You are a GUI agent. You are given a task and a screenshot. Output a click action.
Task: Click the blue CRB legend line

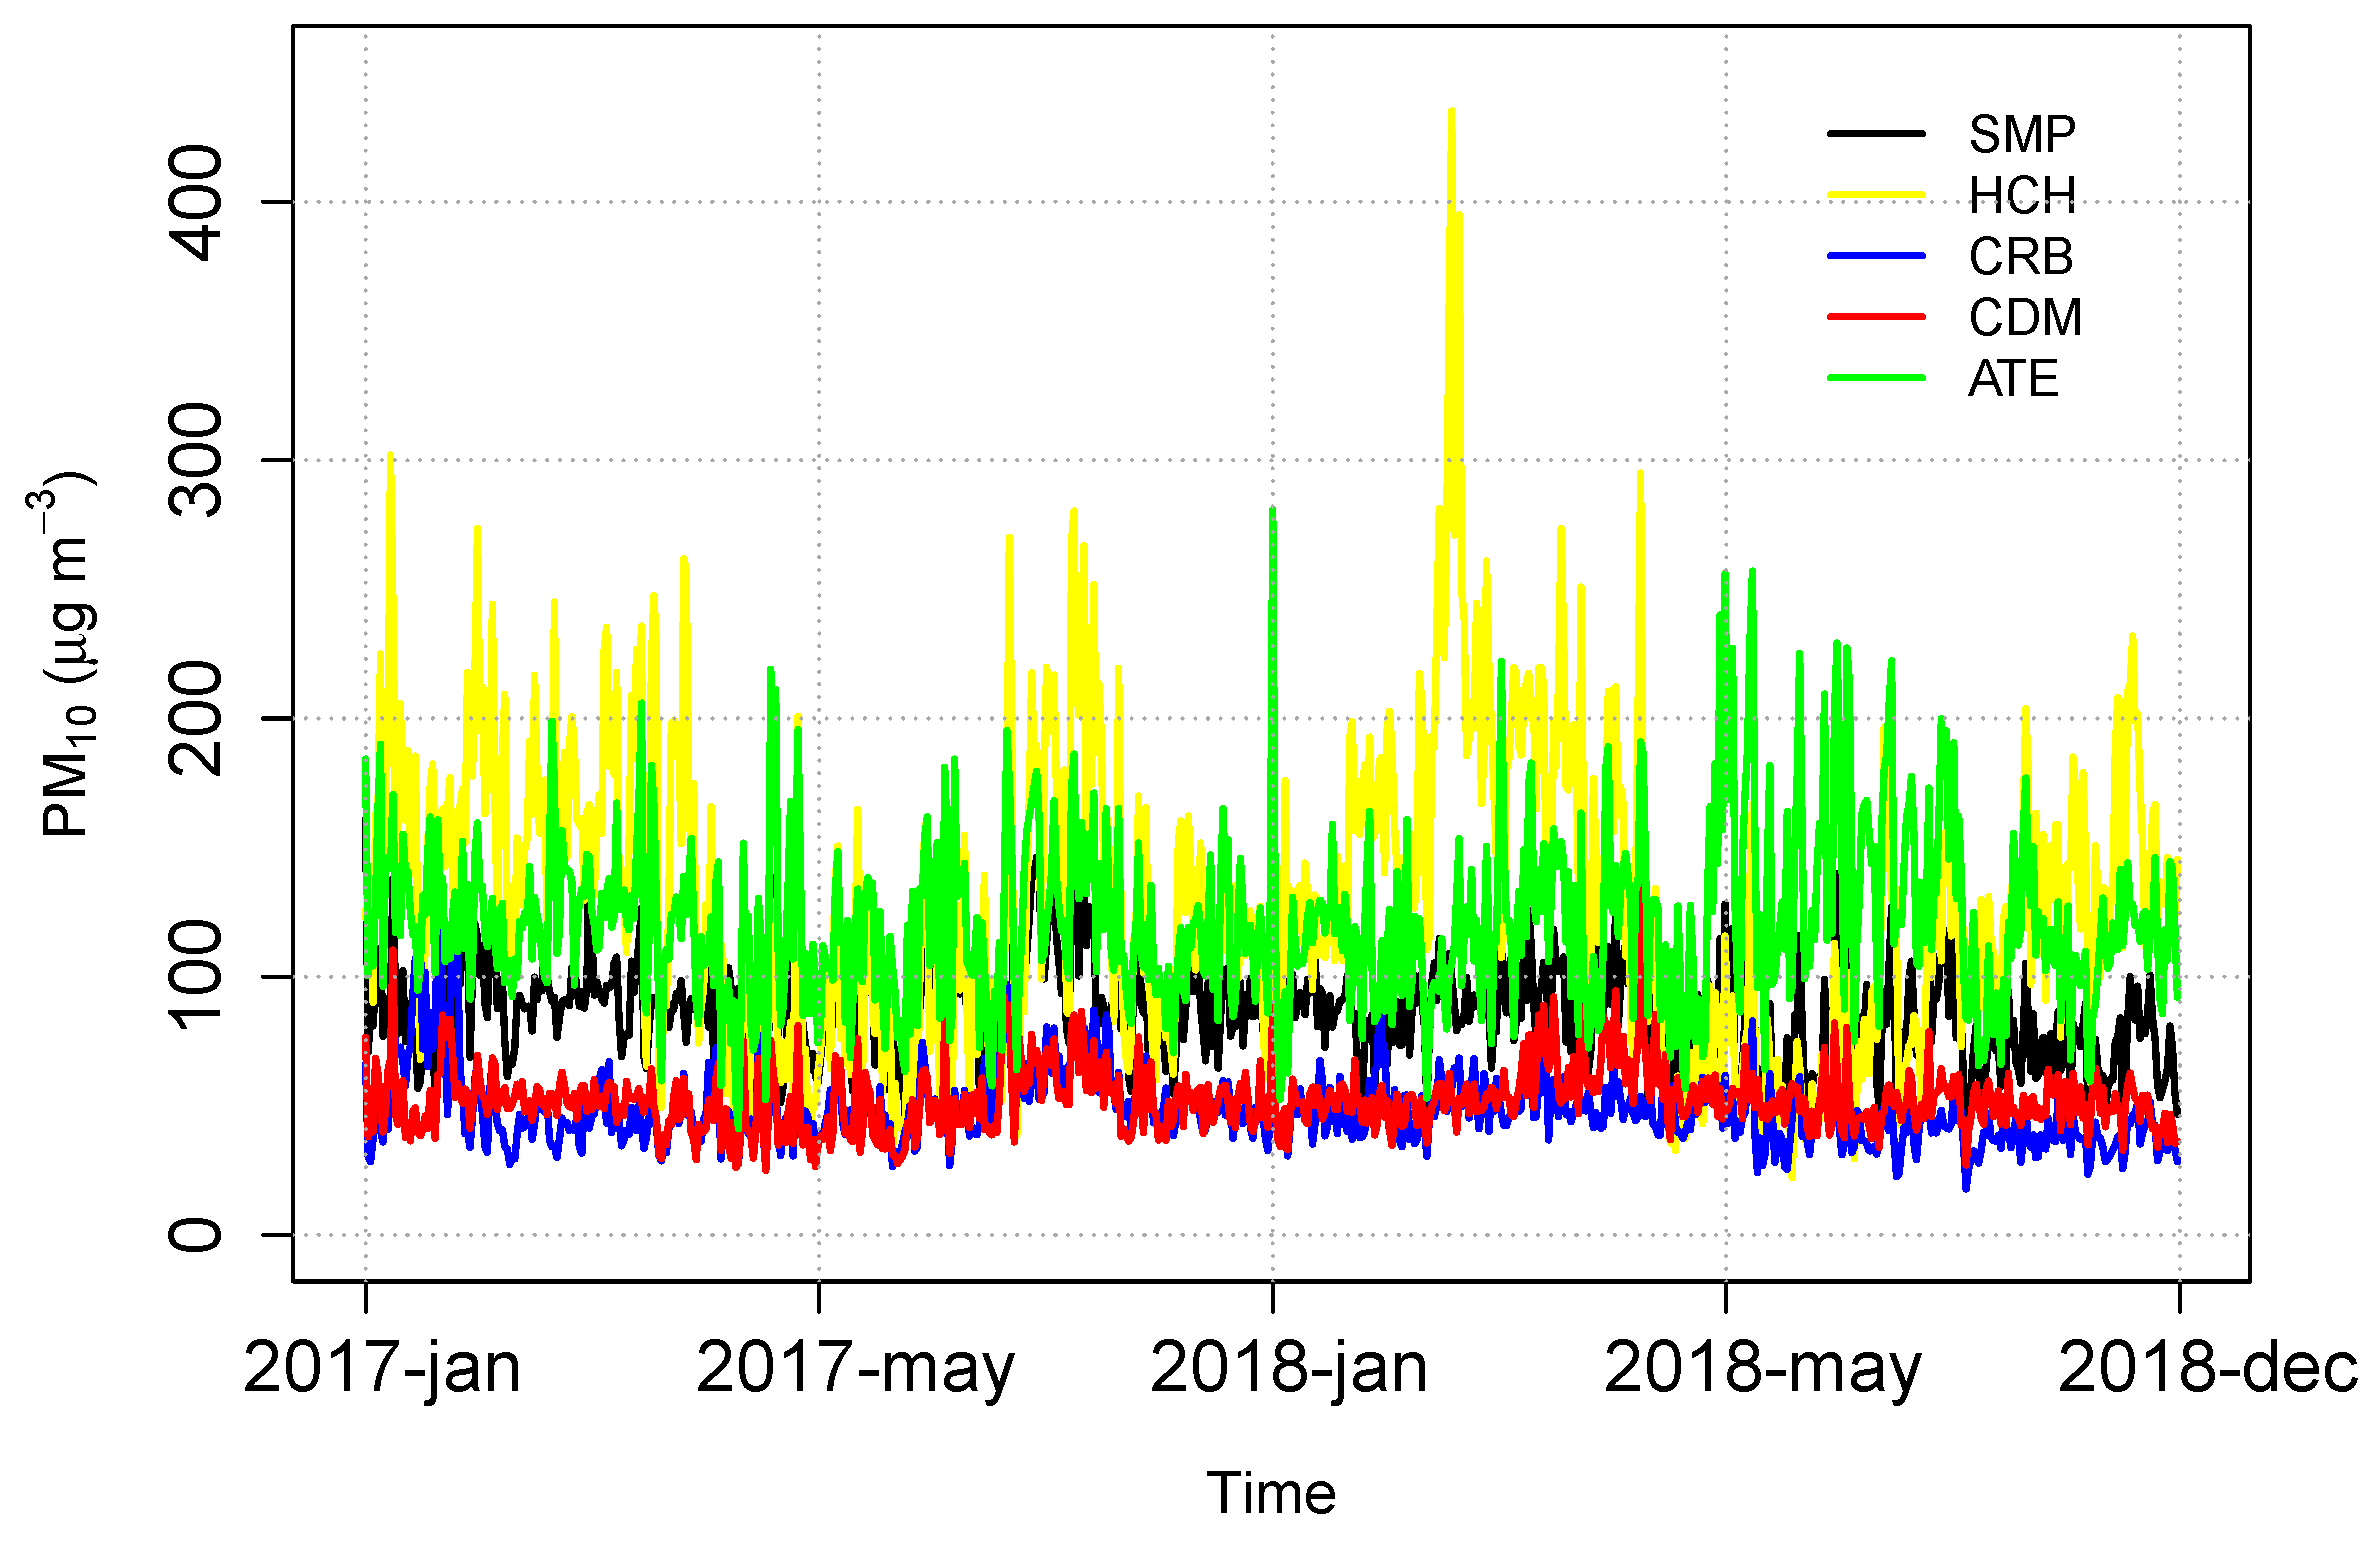(1876, 256)
